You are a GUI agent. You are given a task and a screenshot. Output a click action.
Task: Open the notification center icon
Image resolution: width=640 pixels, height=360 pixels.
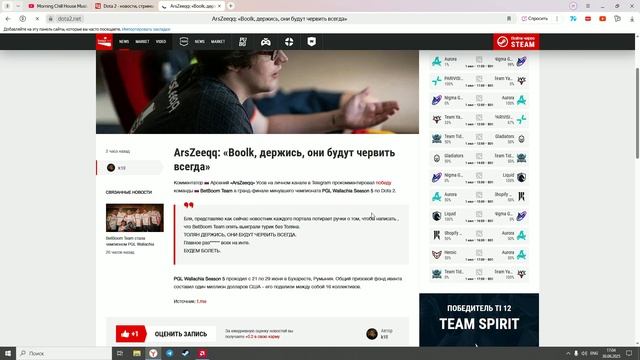629,353
